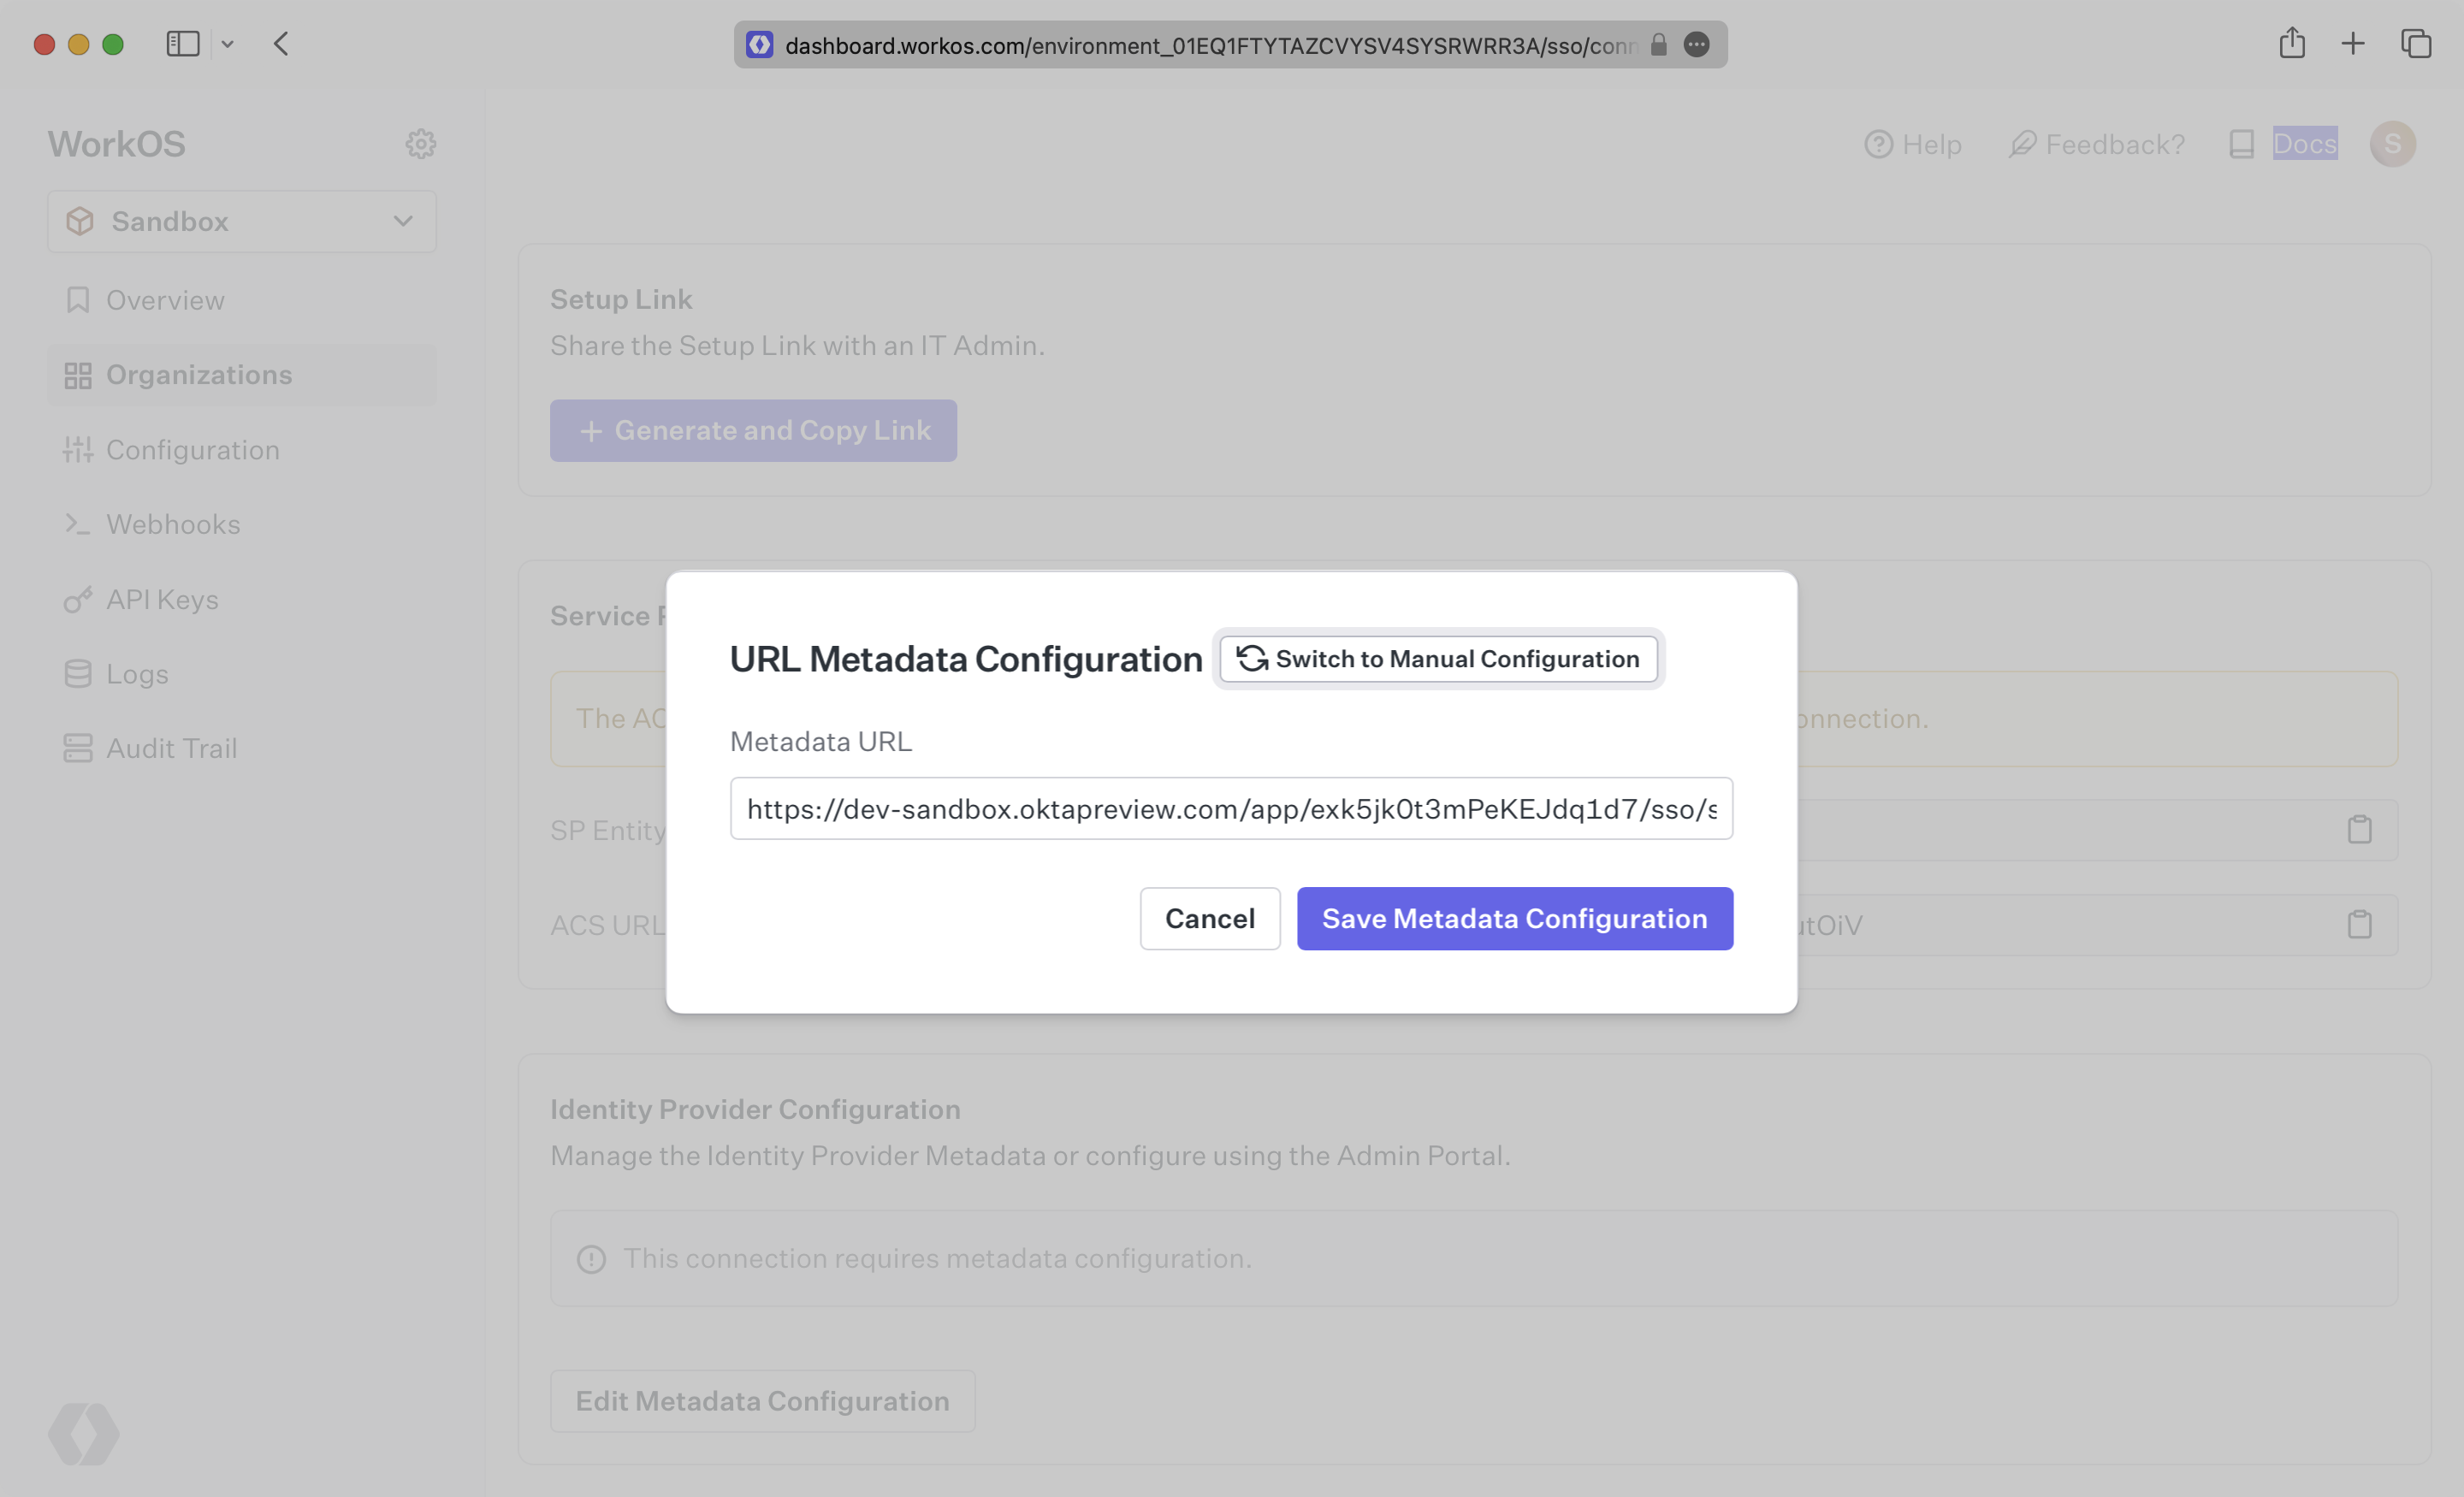This screenshot has width=2464, height=1497.
Task: Click the browser back arrow
Action: pos(281,44)
